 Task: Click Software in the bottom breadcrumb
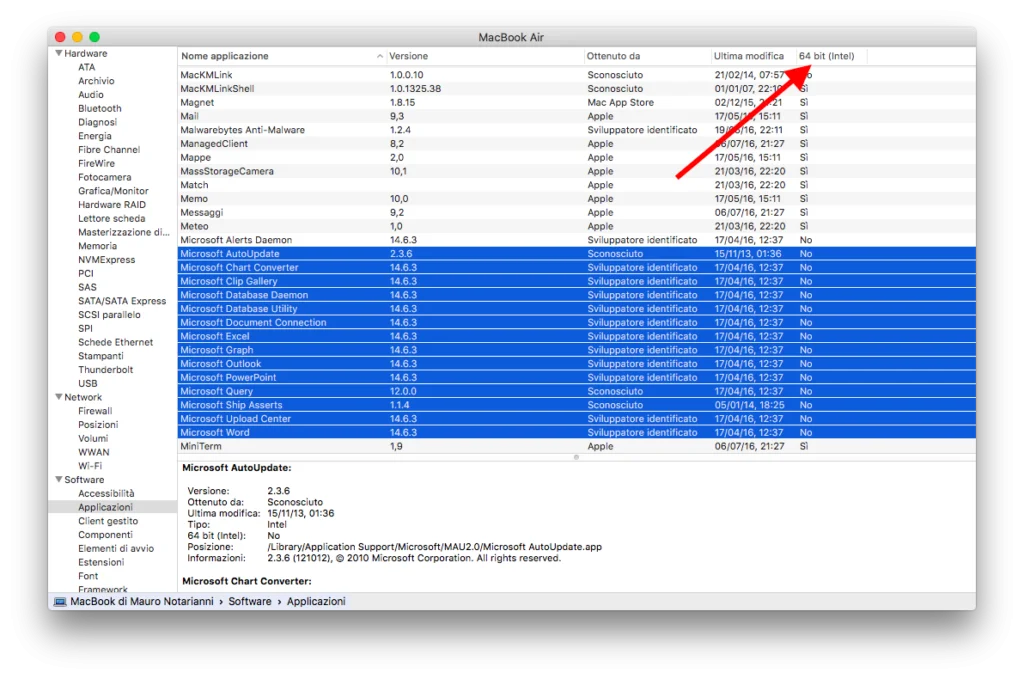250,601
